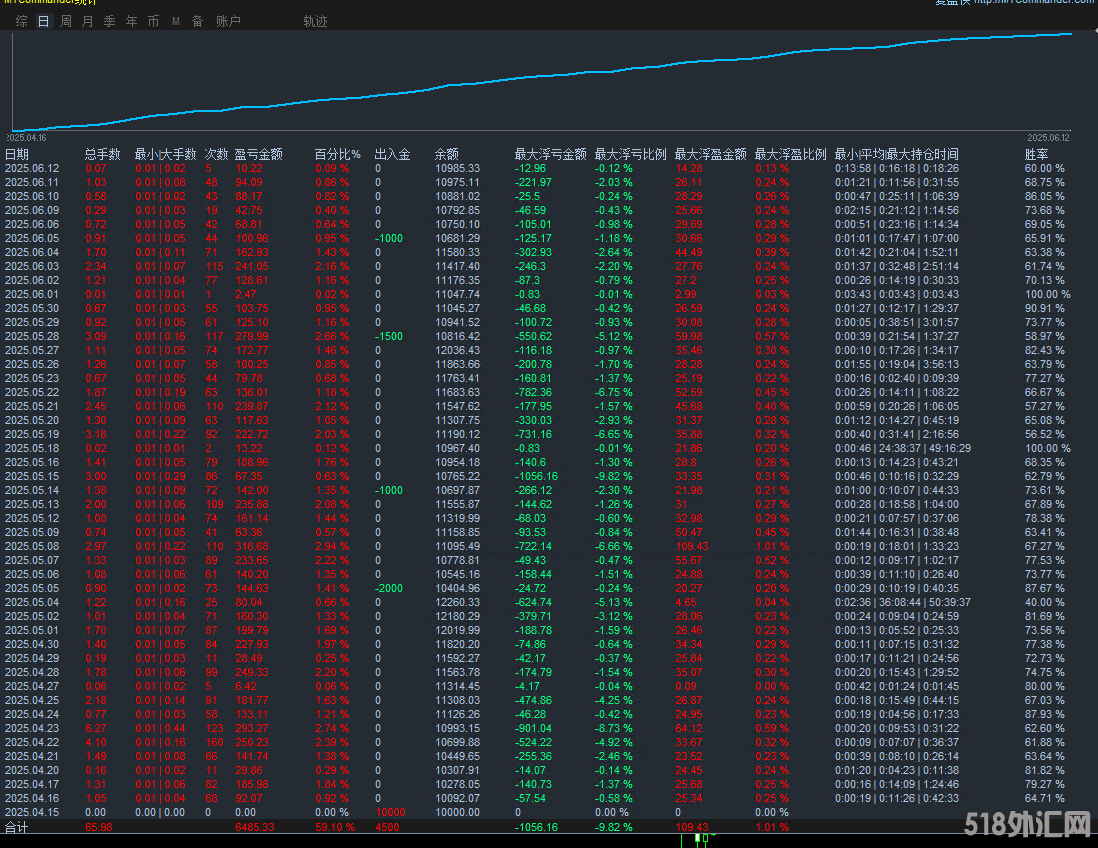This screenshot has height=848, width=1098.
Task: Open the 年 (yearly) tab
Action: point(132,21)
